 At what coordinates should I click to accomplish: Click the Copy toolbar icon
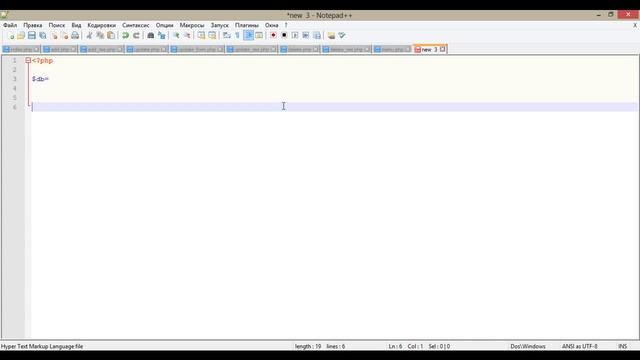click(100, 36)
